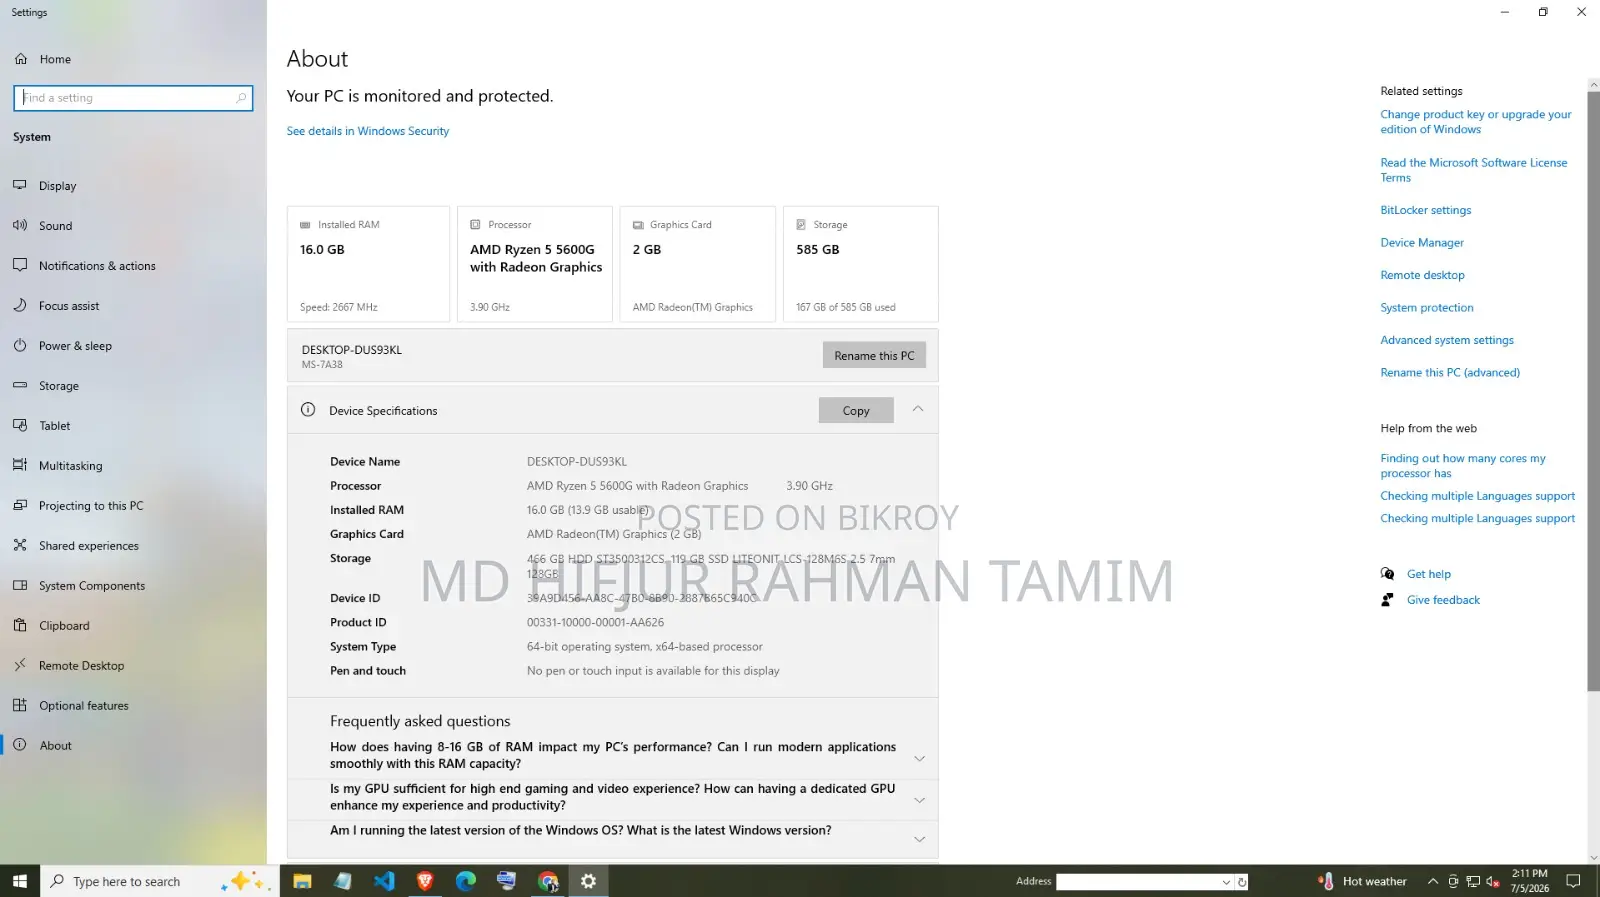Expand the RAM performance FAQ question

(x=613, y=755)
